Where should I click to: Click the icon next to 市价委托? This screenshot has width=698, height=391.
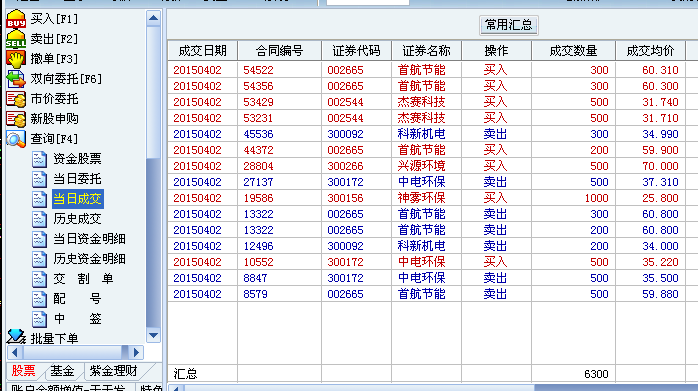click(x=16, y=99)
